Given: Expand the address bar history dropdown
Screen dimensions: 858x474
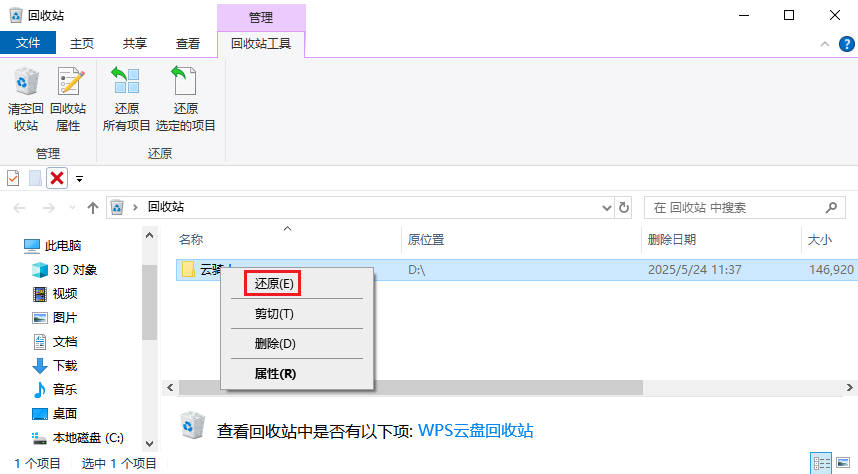Looking at the screenshot, I should 606,208.
